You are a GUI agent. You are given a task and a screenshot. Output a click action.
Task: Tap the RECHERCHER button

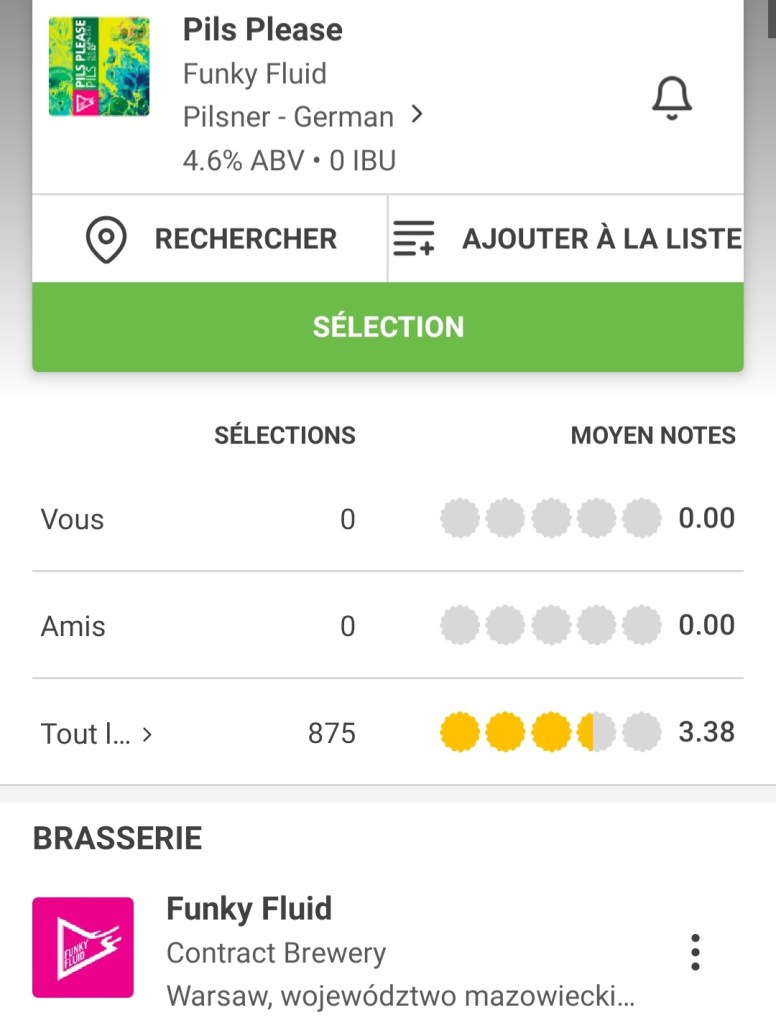pos(245,240)
